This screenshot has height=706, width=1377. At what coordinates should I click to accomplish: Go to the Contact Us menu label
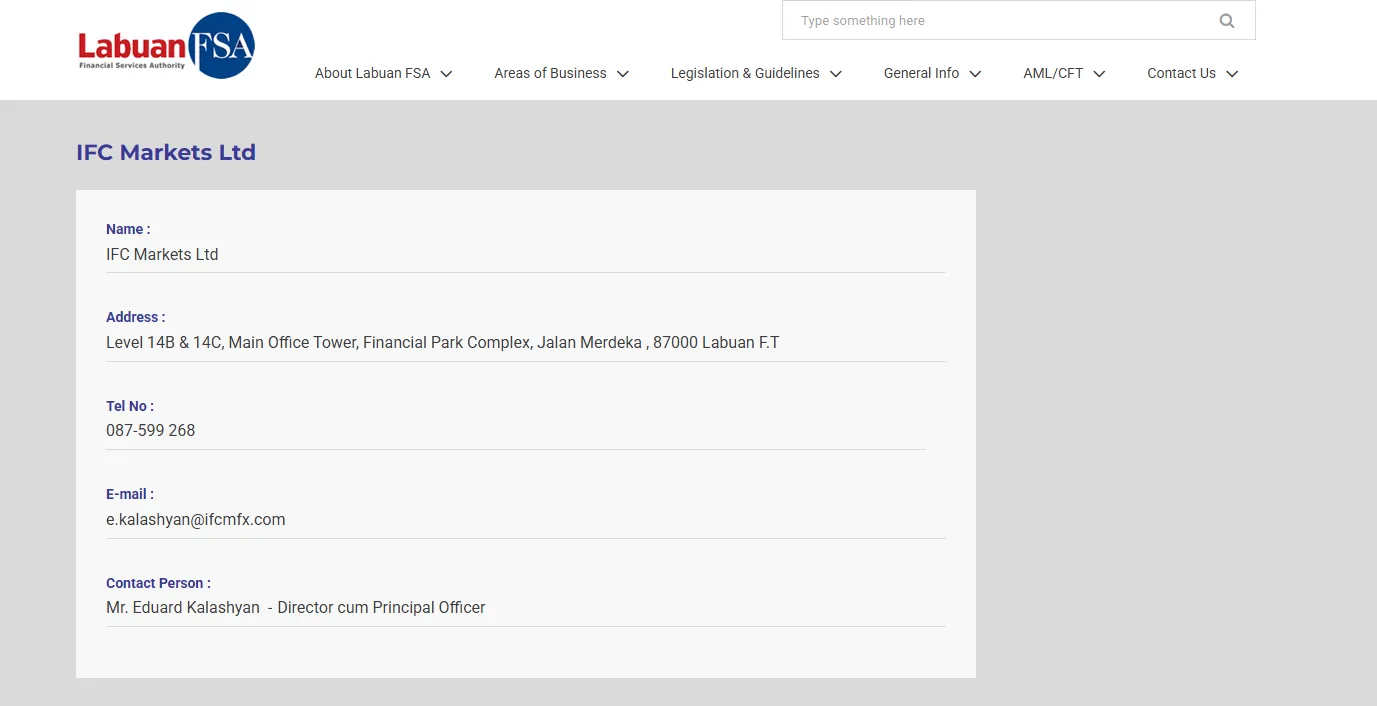click(1181, 73)
